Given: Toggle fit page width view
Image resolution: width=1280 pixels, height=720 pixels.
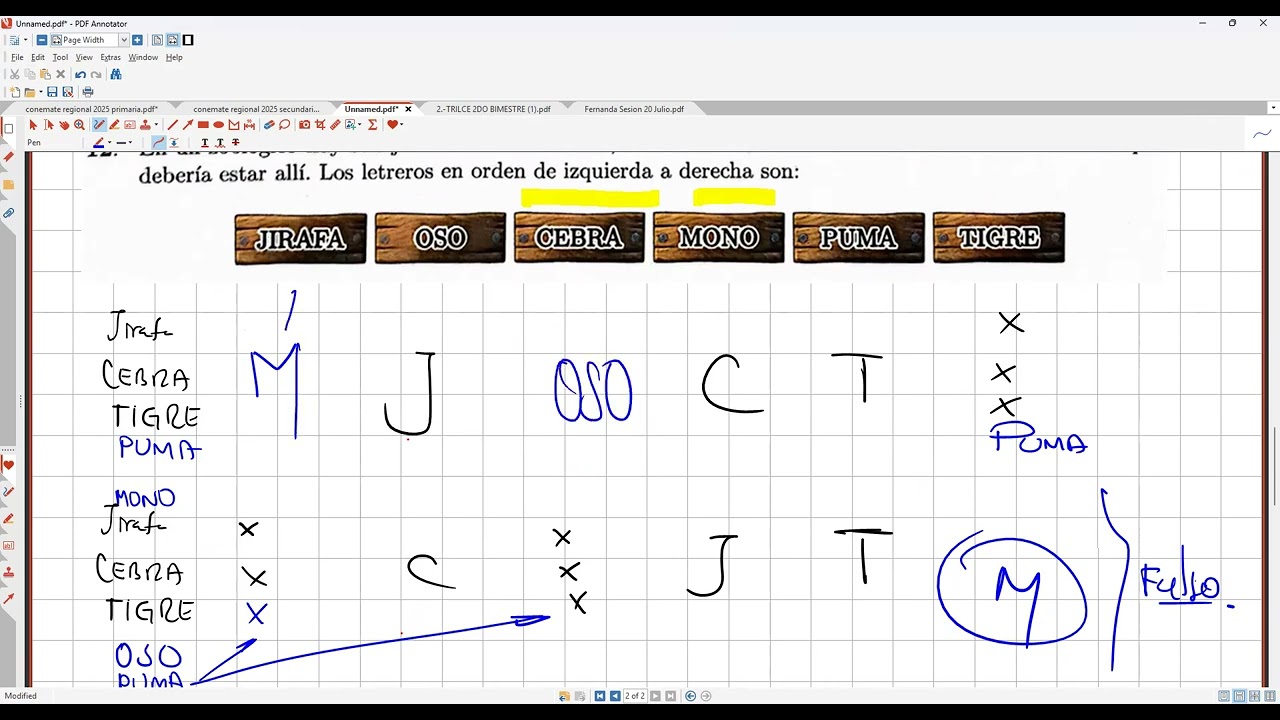Looking at the screenshot, I should click(173, 40).
